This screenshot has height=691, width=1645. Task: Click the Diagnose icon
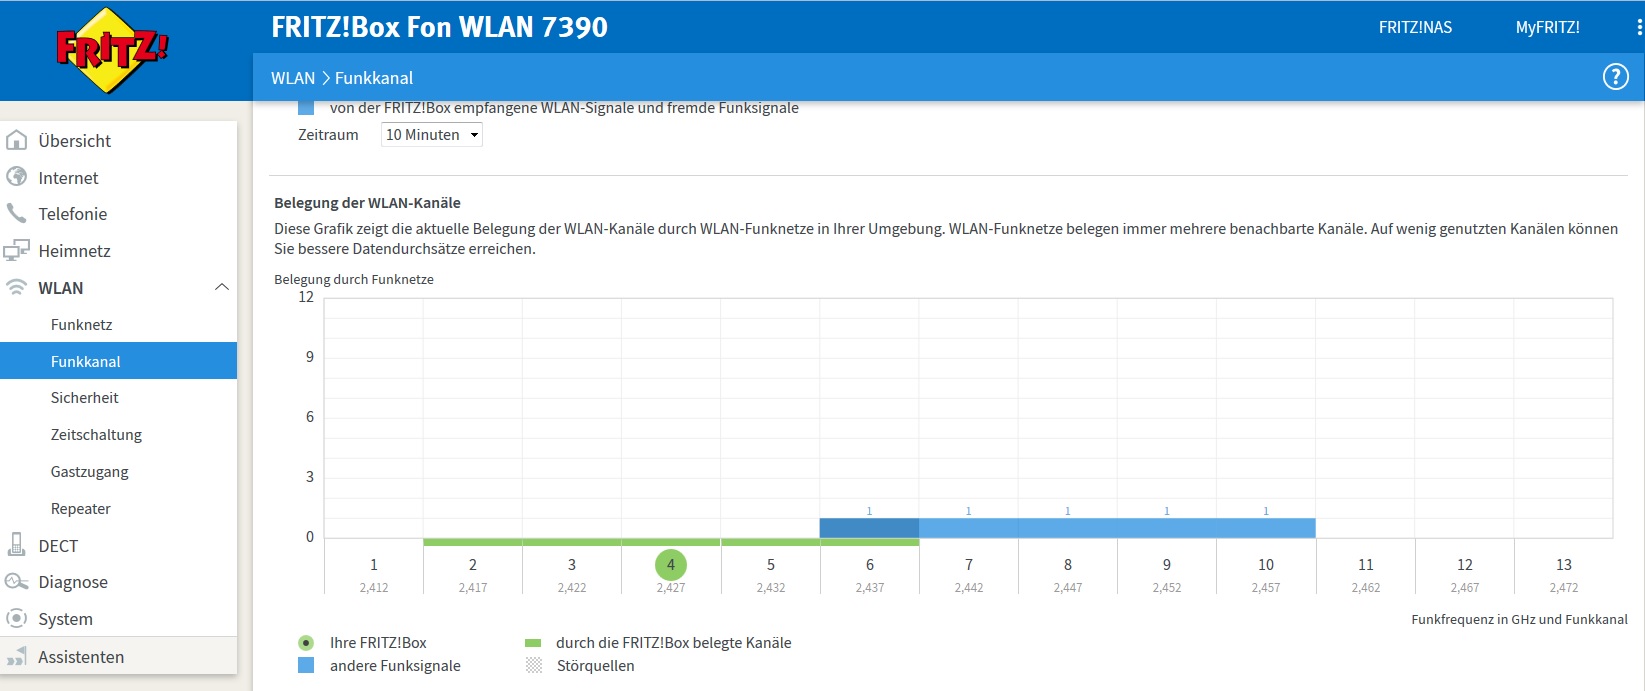pos(16,581)
